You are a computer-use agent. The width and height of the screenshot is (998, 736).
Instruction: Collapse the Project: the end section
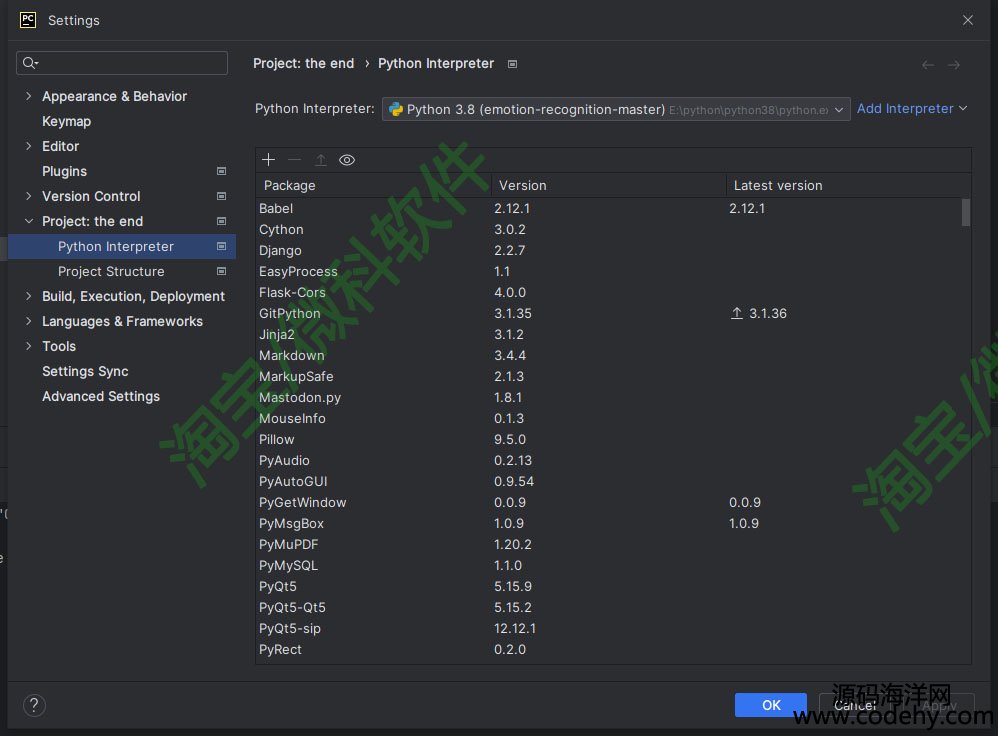29,222
